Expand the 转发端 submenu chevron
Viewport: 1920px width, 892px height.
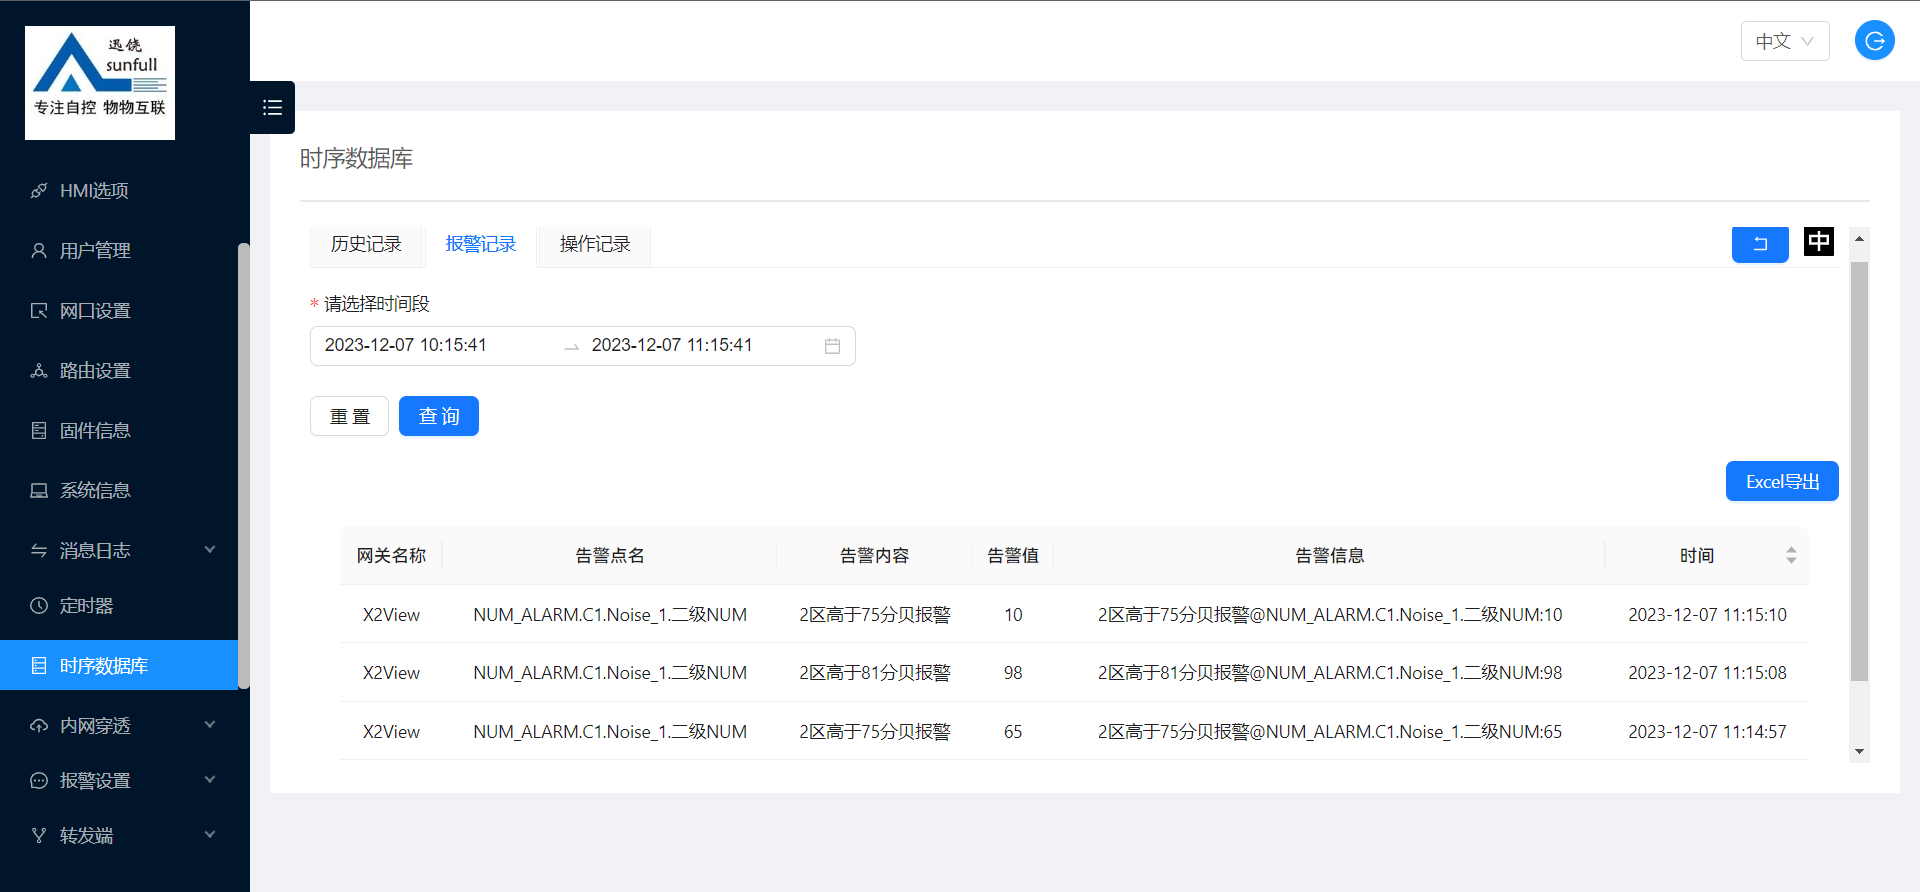click(x=210, y=834)
